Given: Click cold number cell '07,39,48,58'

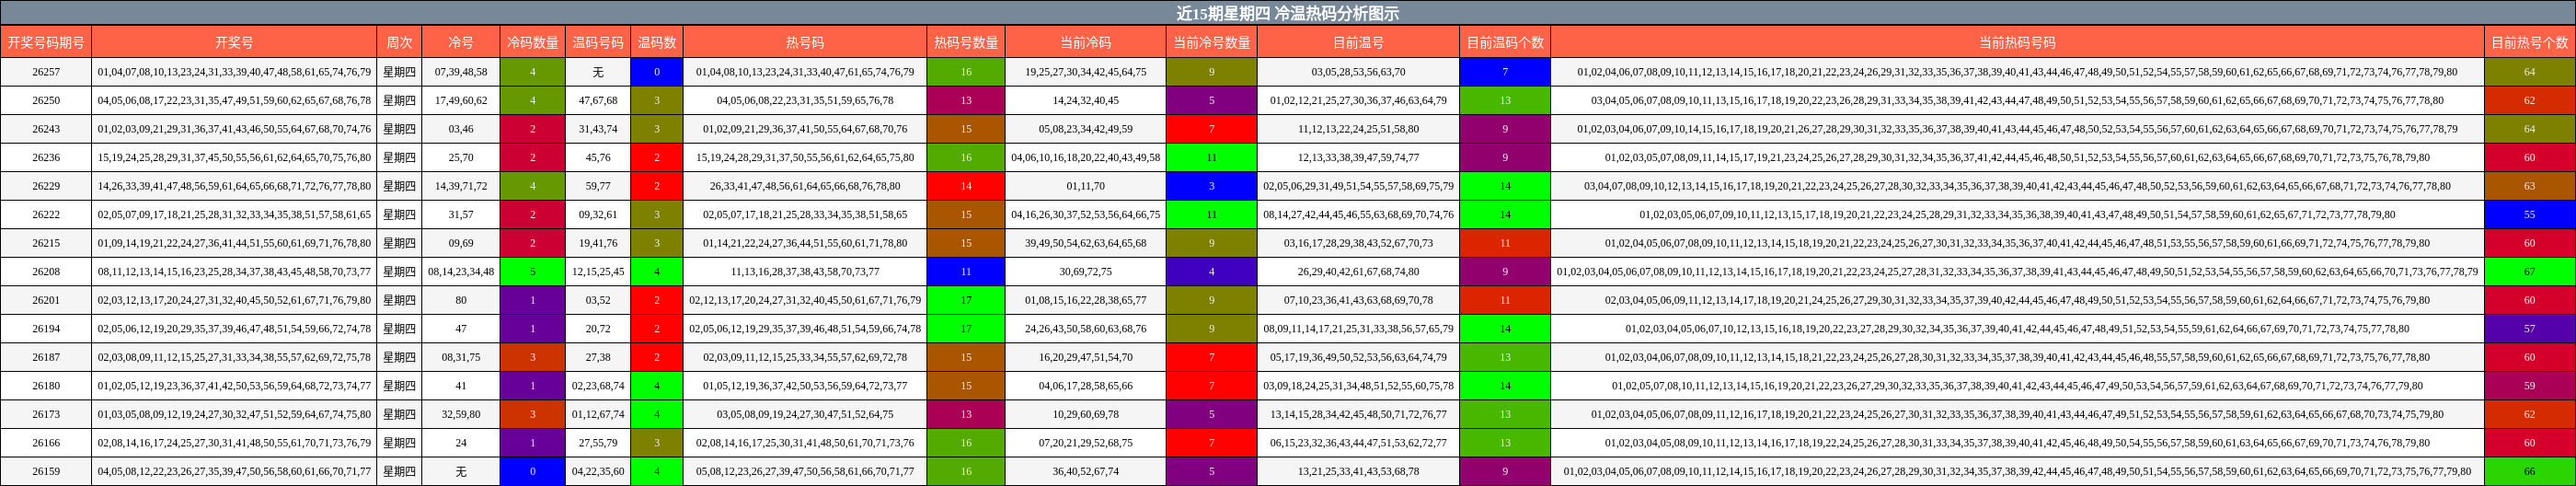Looking at the screenshot, I should 461,72.
